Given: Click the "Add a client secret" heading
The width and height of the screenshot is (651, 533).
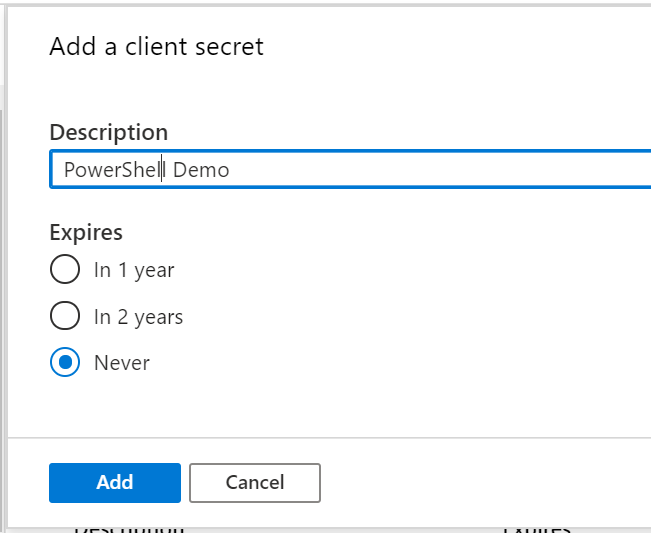Looking at the screenshot, I should point(157,46).
